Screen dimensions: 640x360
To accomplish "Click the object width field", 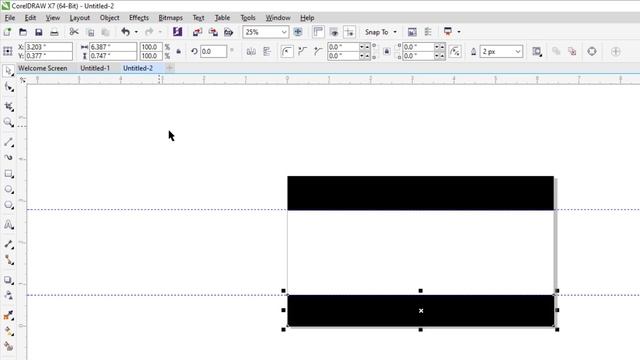I will pos(113,47).
